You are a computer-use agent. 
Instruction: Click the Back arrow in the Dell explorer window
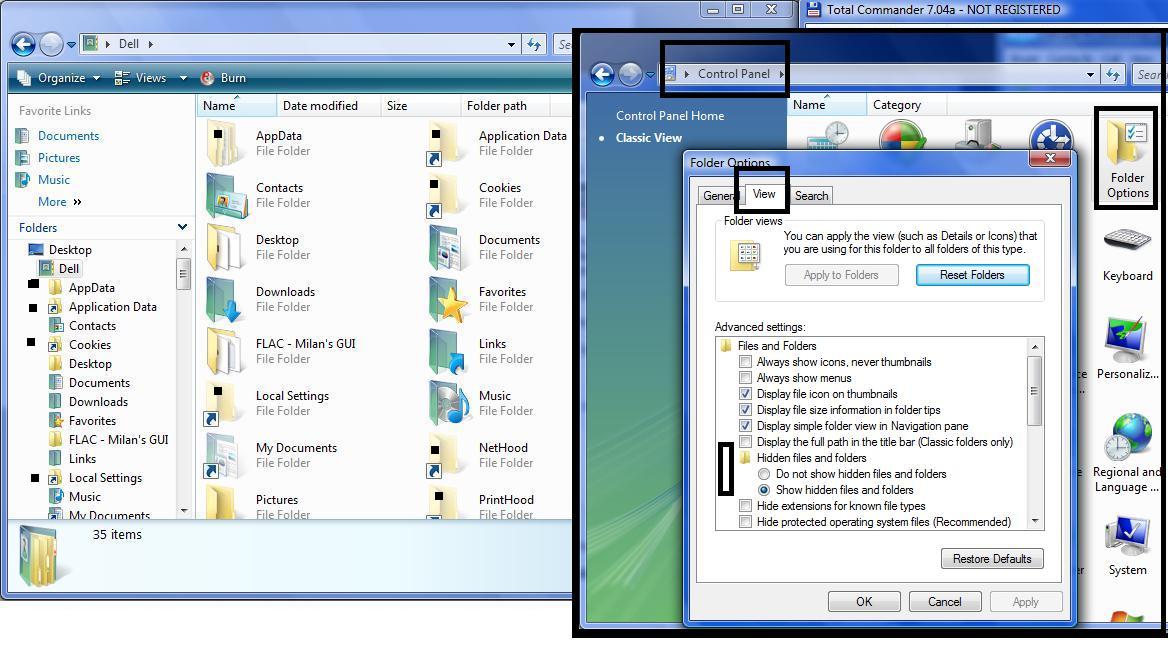click(23, 45)
